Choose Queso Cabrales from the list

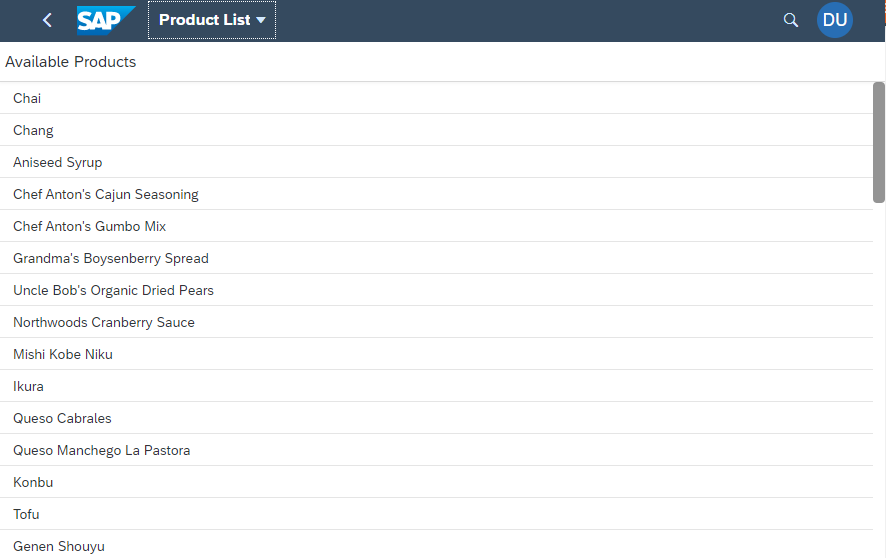62,418
